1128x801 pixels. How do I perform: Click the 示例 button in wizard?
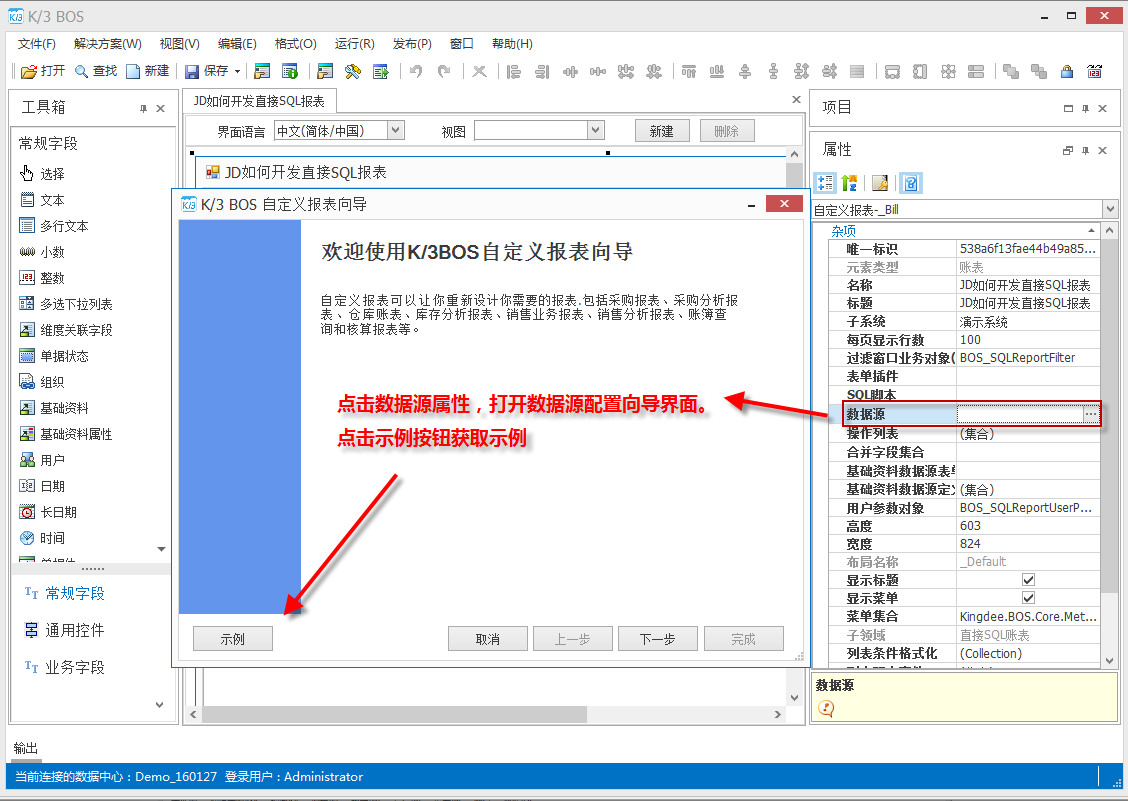[232, 638]
